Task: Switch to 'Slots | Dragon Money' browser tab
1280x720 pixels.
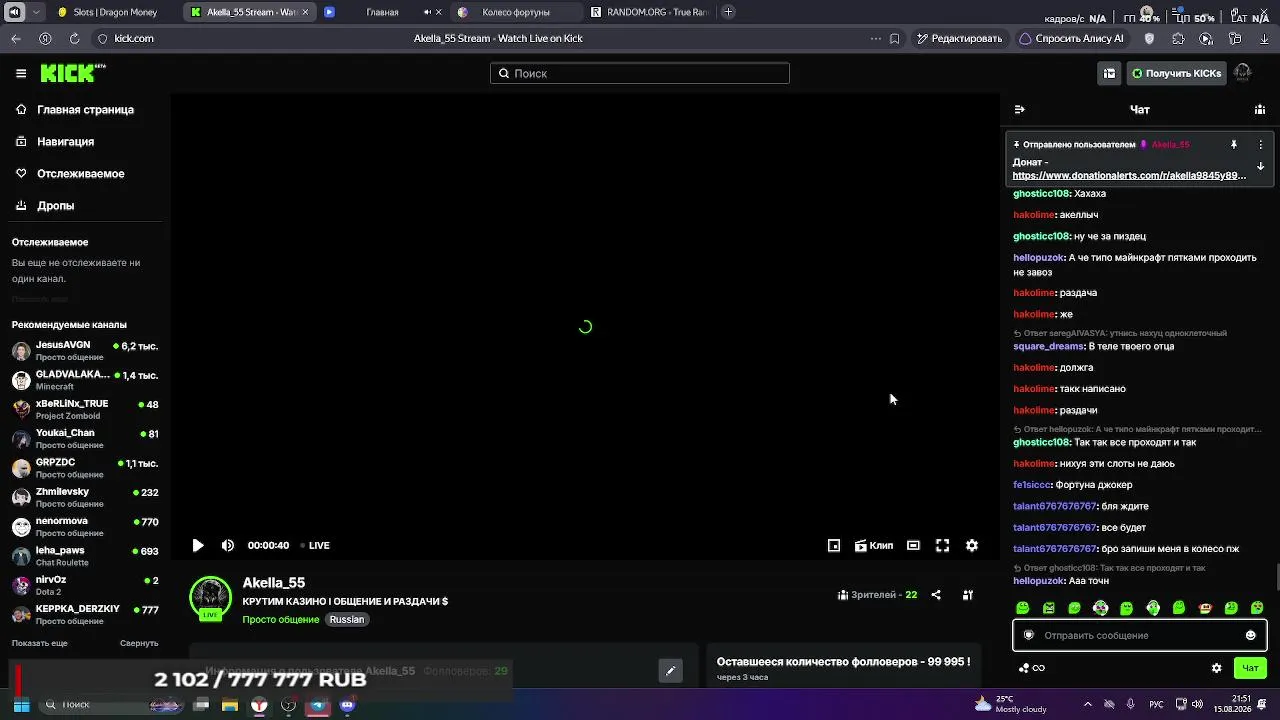Action: point(110,12)
